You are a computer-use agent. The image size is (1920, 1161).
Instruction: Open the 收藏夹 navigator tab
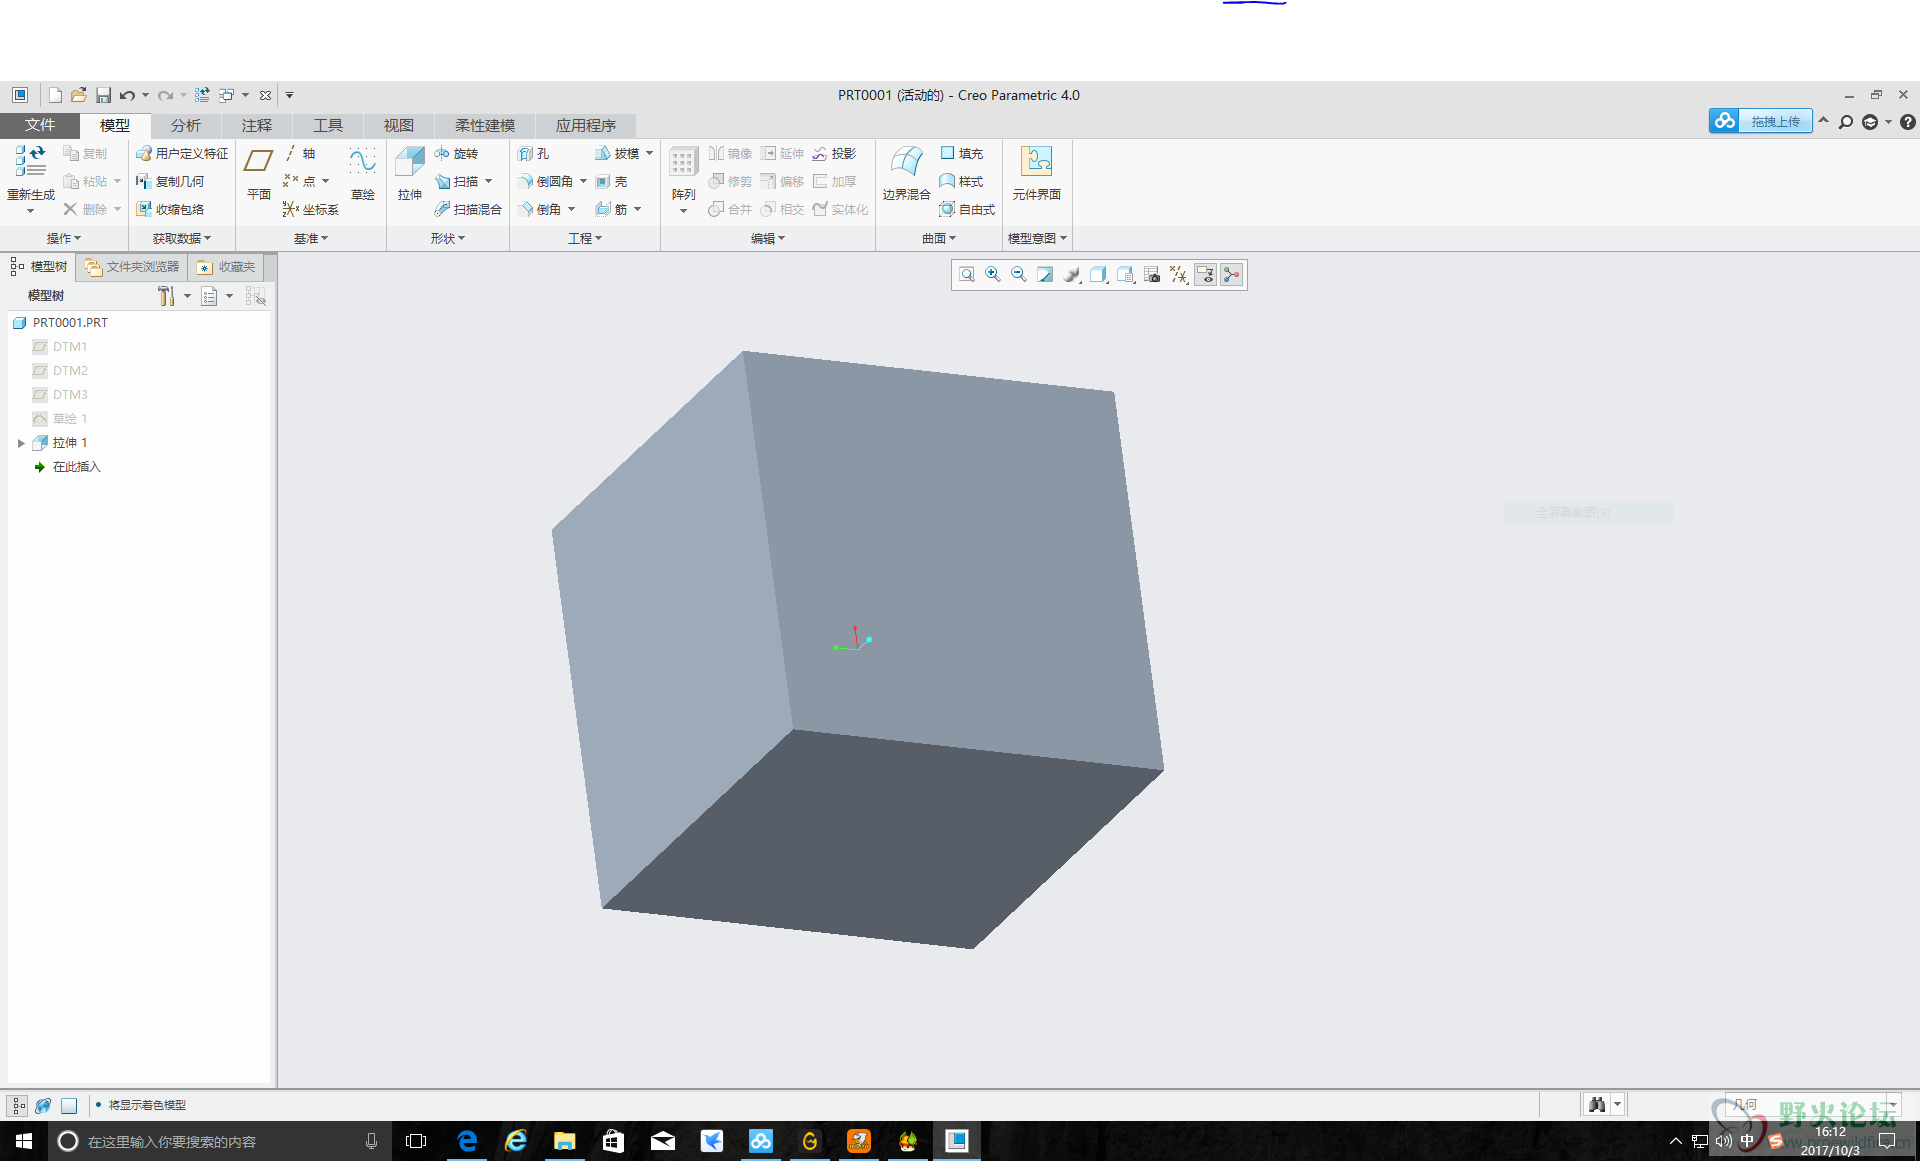[227, 267]
